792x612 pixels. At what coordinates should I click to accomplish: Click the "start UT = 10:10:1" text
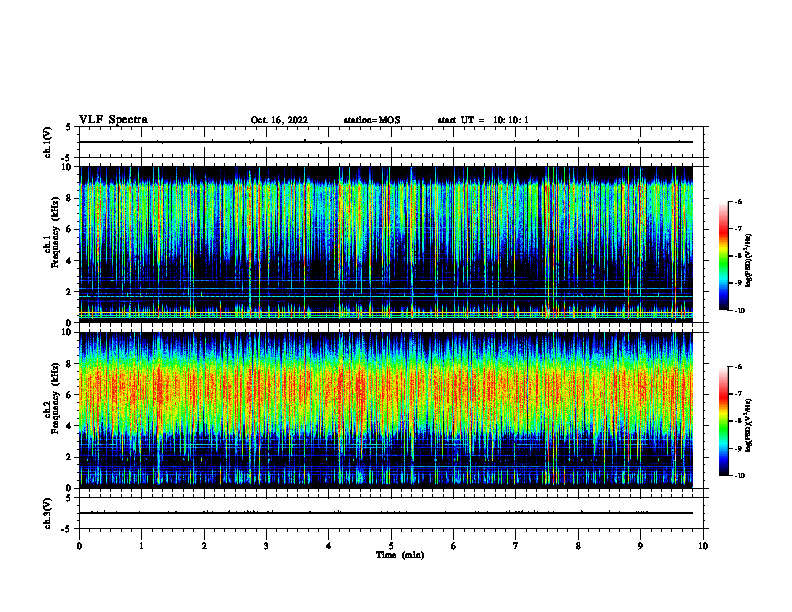483,120
